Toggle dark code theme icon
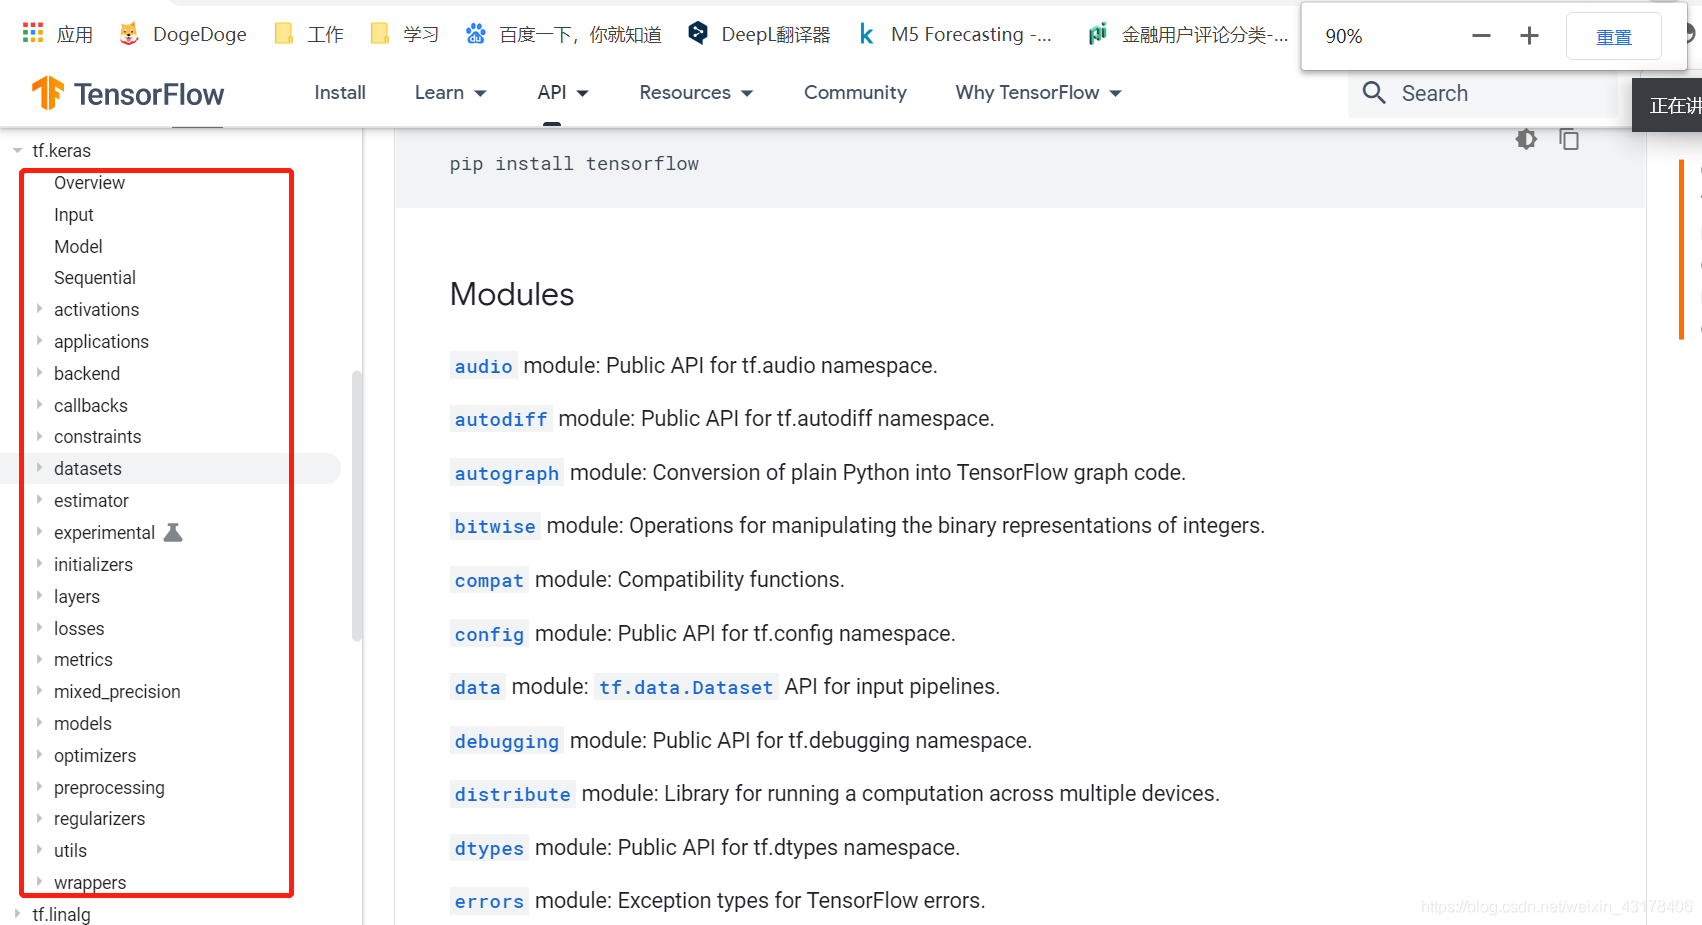The image size is (1702, 925). point(1526,139)
